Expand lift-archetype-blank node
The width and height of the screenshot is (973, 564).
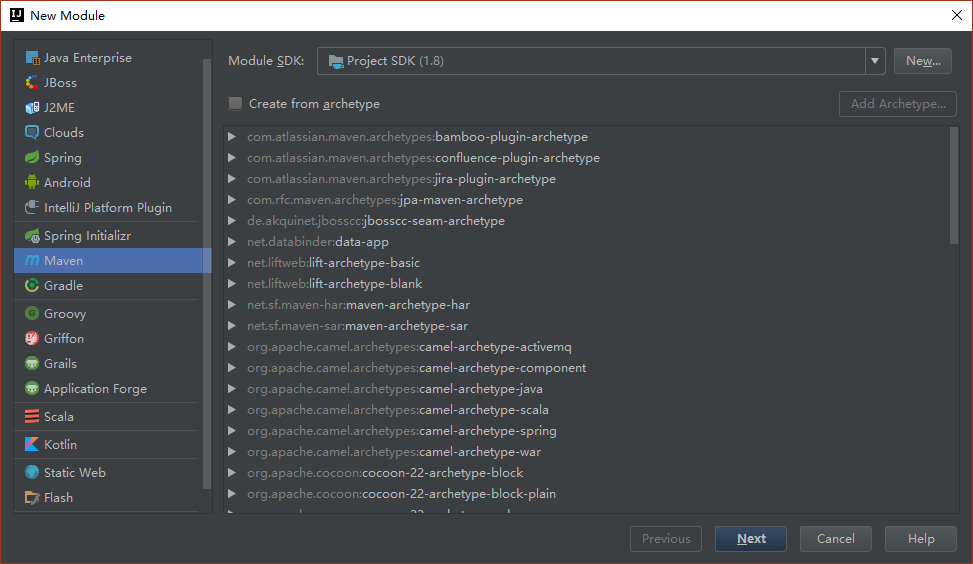click(231, 284)
